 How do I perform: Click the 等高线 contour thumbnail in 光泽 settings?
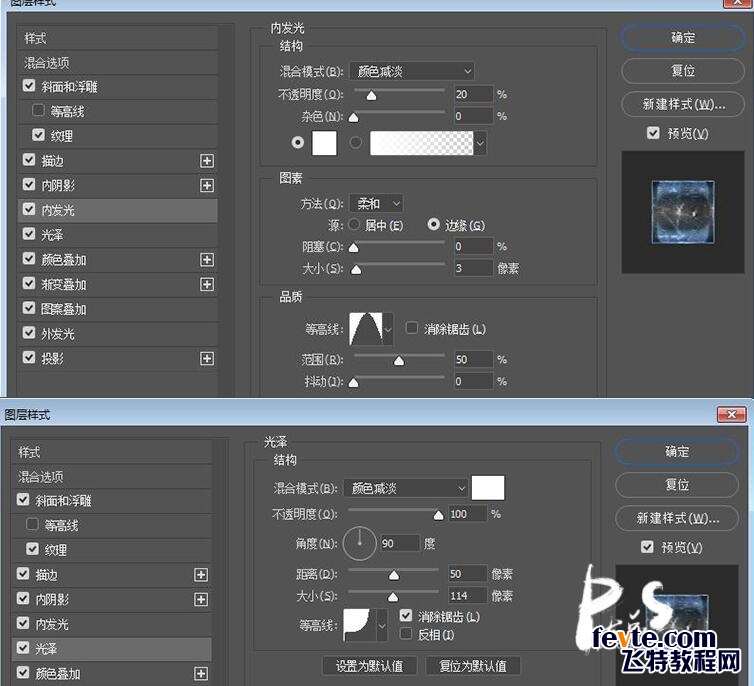(358, 625)
